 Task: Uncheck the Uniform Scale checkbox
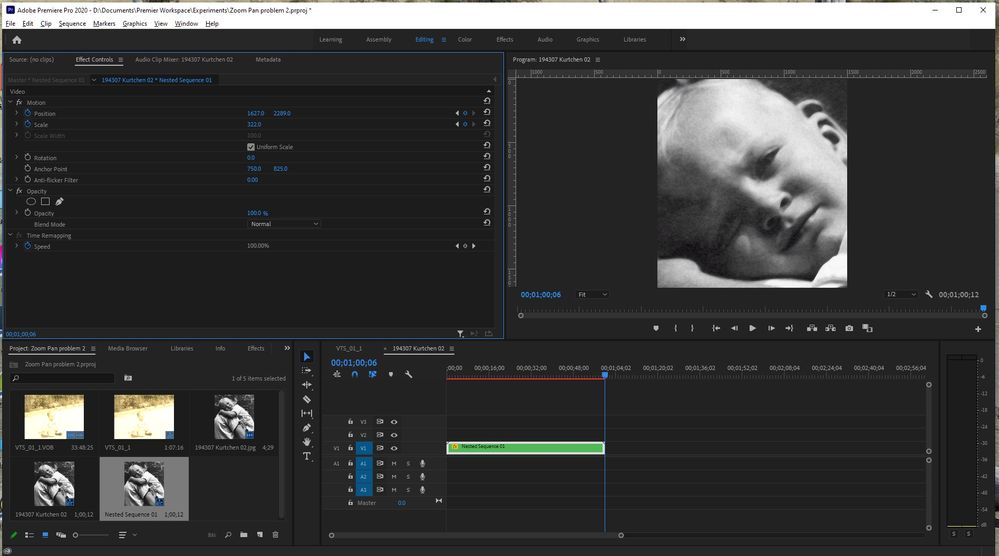click(x=251, y=147)
